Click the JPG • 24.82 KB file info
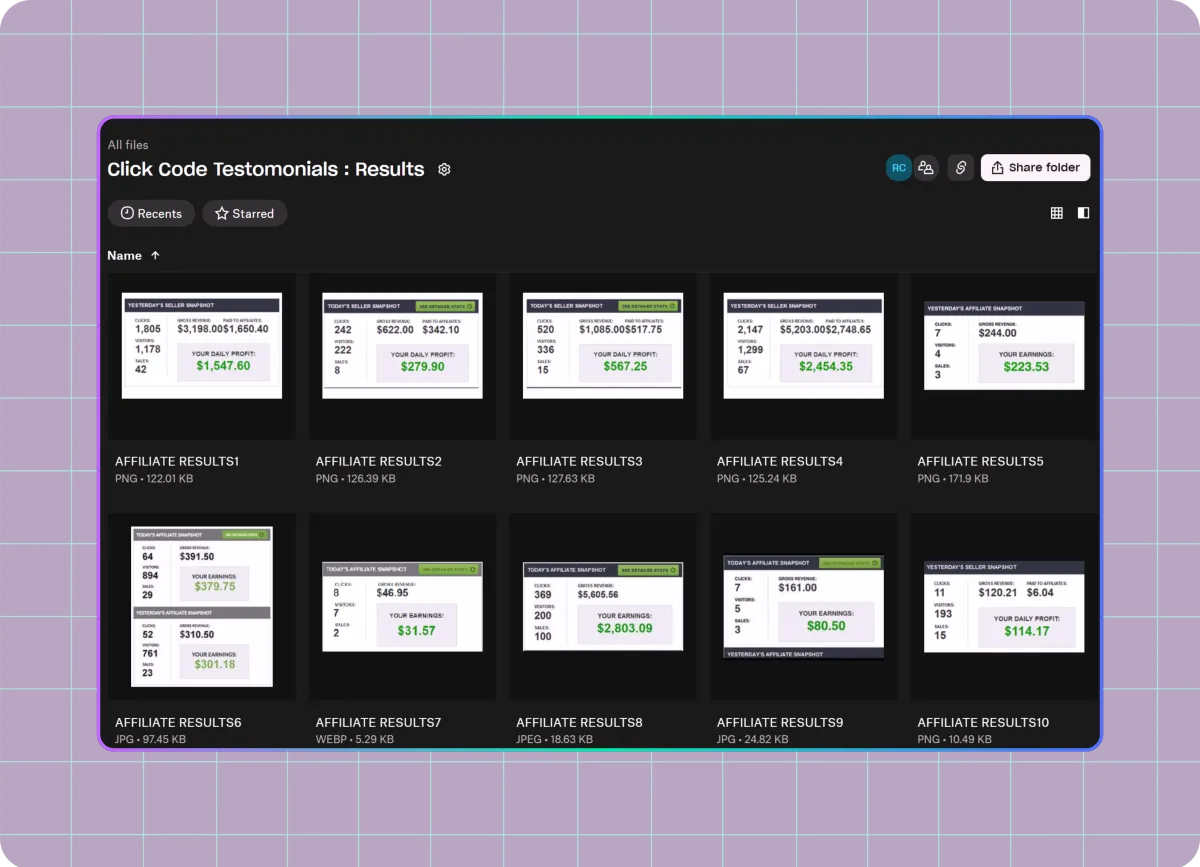Image resolution: width=1200 pixels, height=867 pixels. click(x=752, y=740)
